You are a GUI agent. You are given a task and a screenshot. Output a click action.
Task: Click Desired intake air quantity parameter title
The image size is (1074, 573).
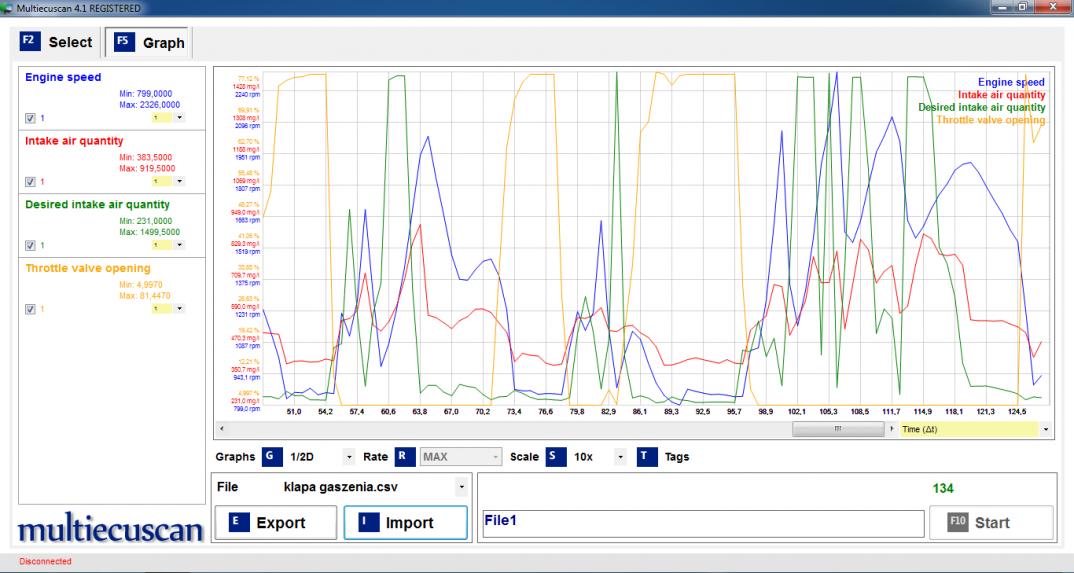(97, 205)
